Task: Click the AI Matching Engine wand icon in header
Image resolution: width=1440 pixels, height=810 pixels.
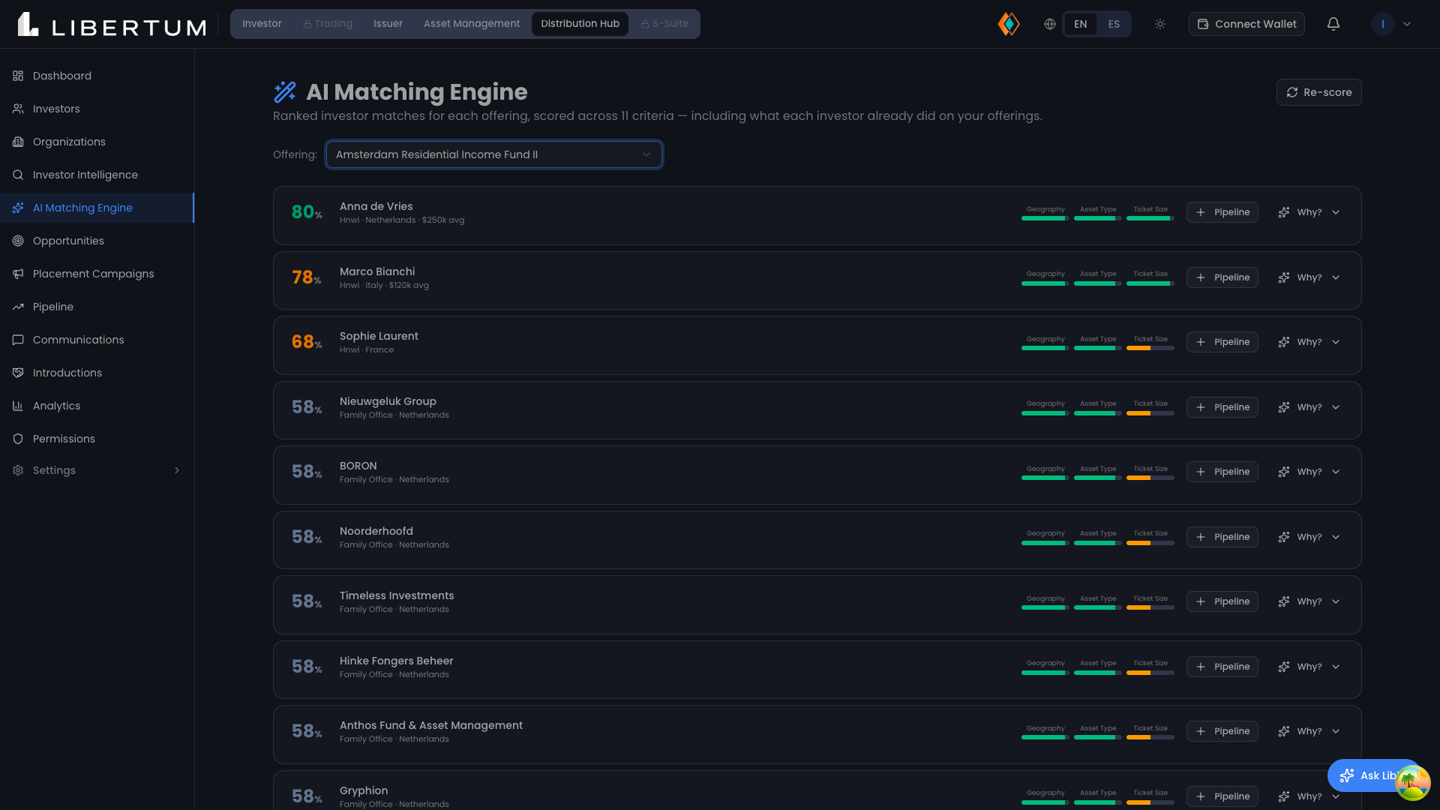Action: pyautogui.click(x=285, y=92)
